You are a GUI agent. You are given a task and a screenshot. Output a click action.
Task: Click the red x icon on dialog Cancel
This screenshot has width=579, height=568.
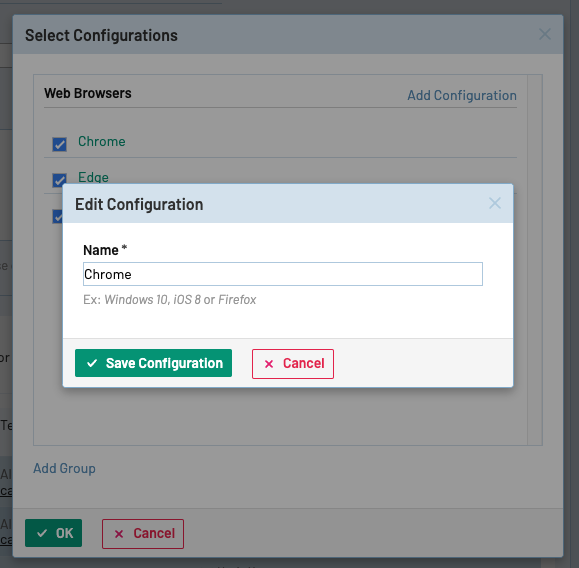point(269,364)
